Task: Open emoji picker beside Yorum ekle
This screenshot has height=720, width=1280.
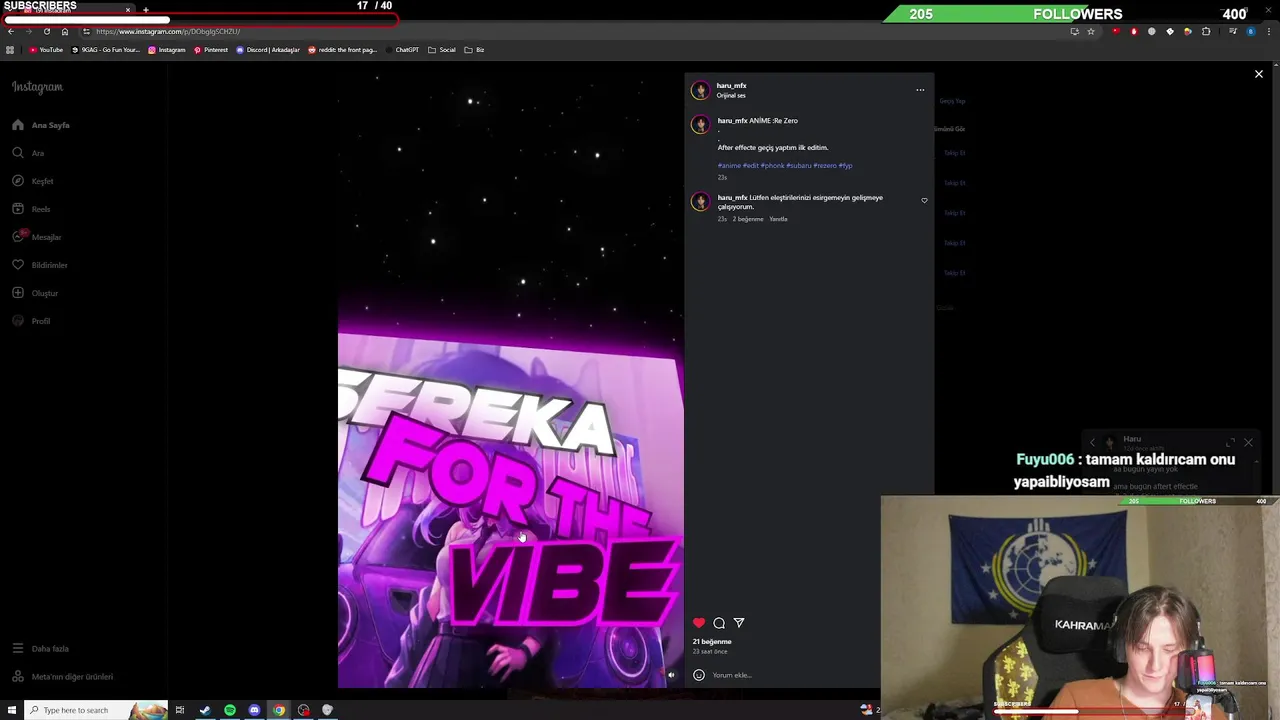Action: (699, 675)
